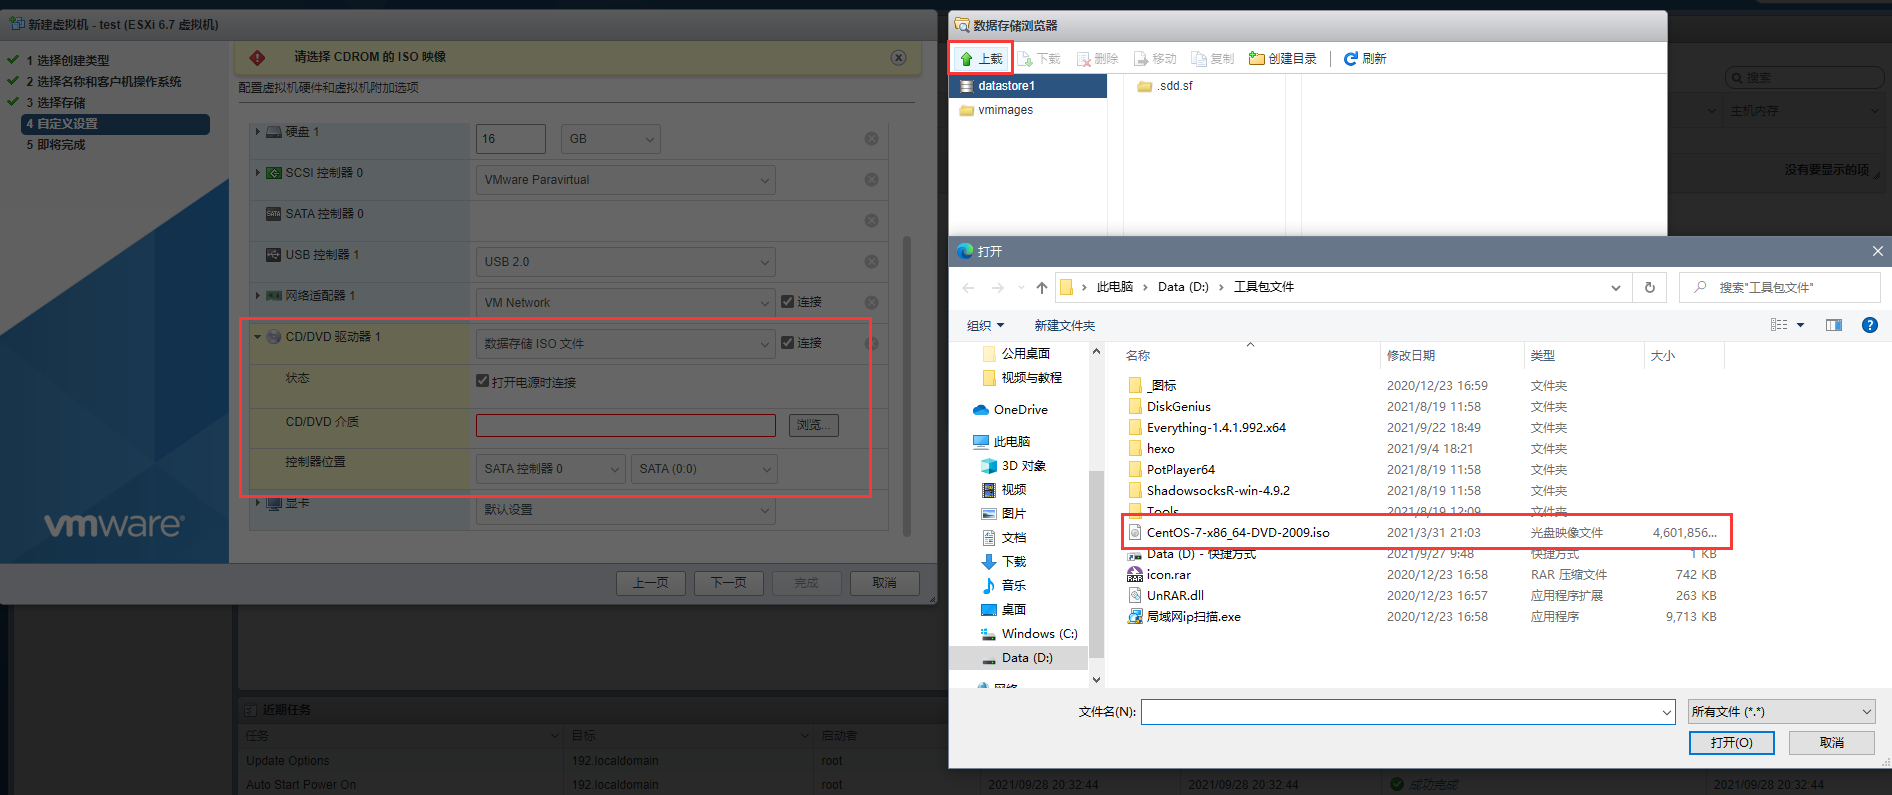Click the disk size field showing 16
1892x795 pixels.
pyautogui.click(x=510, y=139)
